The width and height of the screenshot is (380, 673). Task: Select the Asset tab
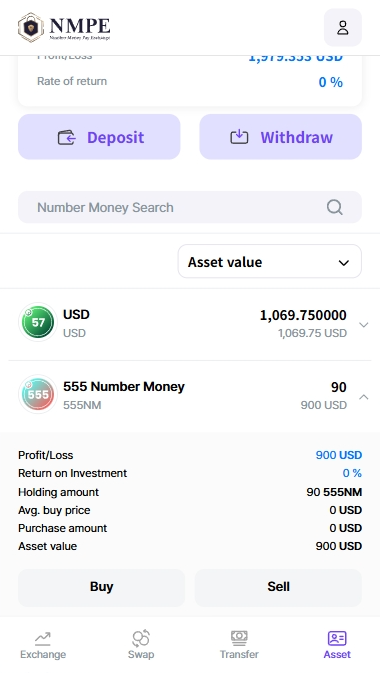(x=337, y=645)
